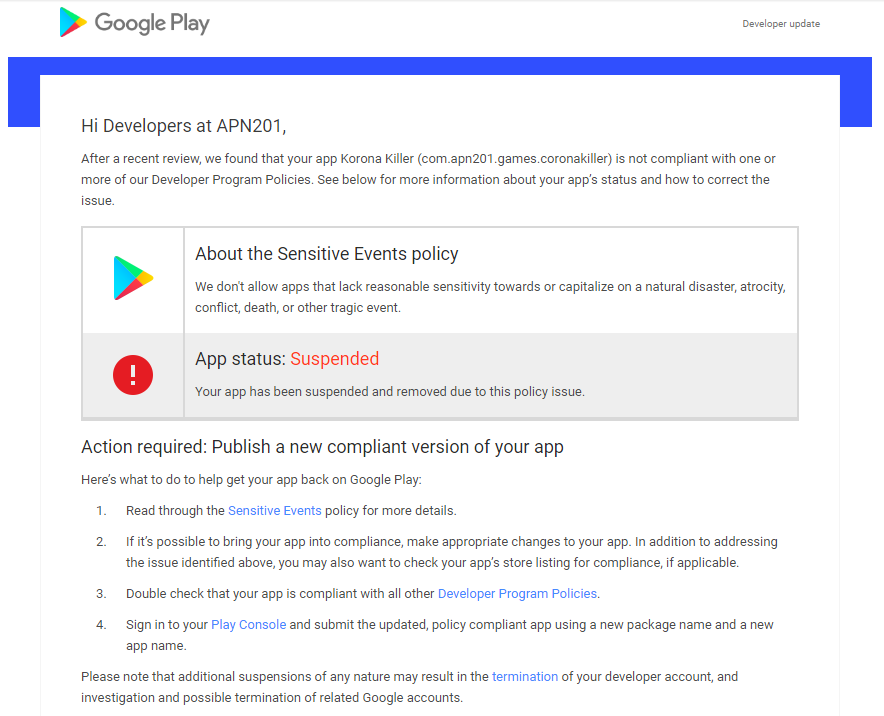Click the red Suspended status text
Viewport: 884px width, 716px height.
click(334, 359)
